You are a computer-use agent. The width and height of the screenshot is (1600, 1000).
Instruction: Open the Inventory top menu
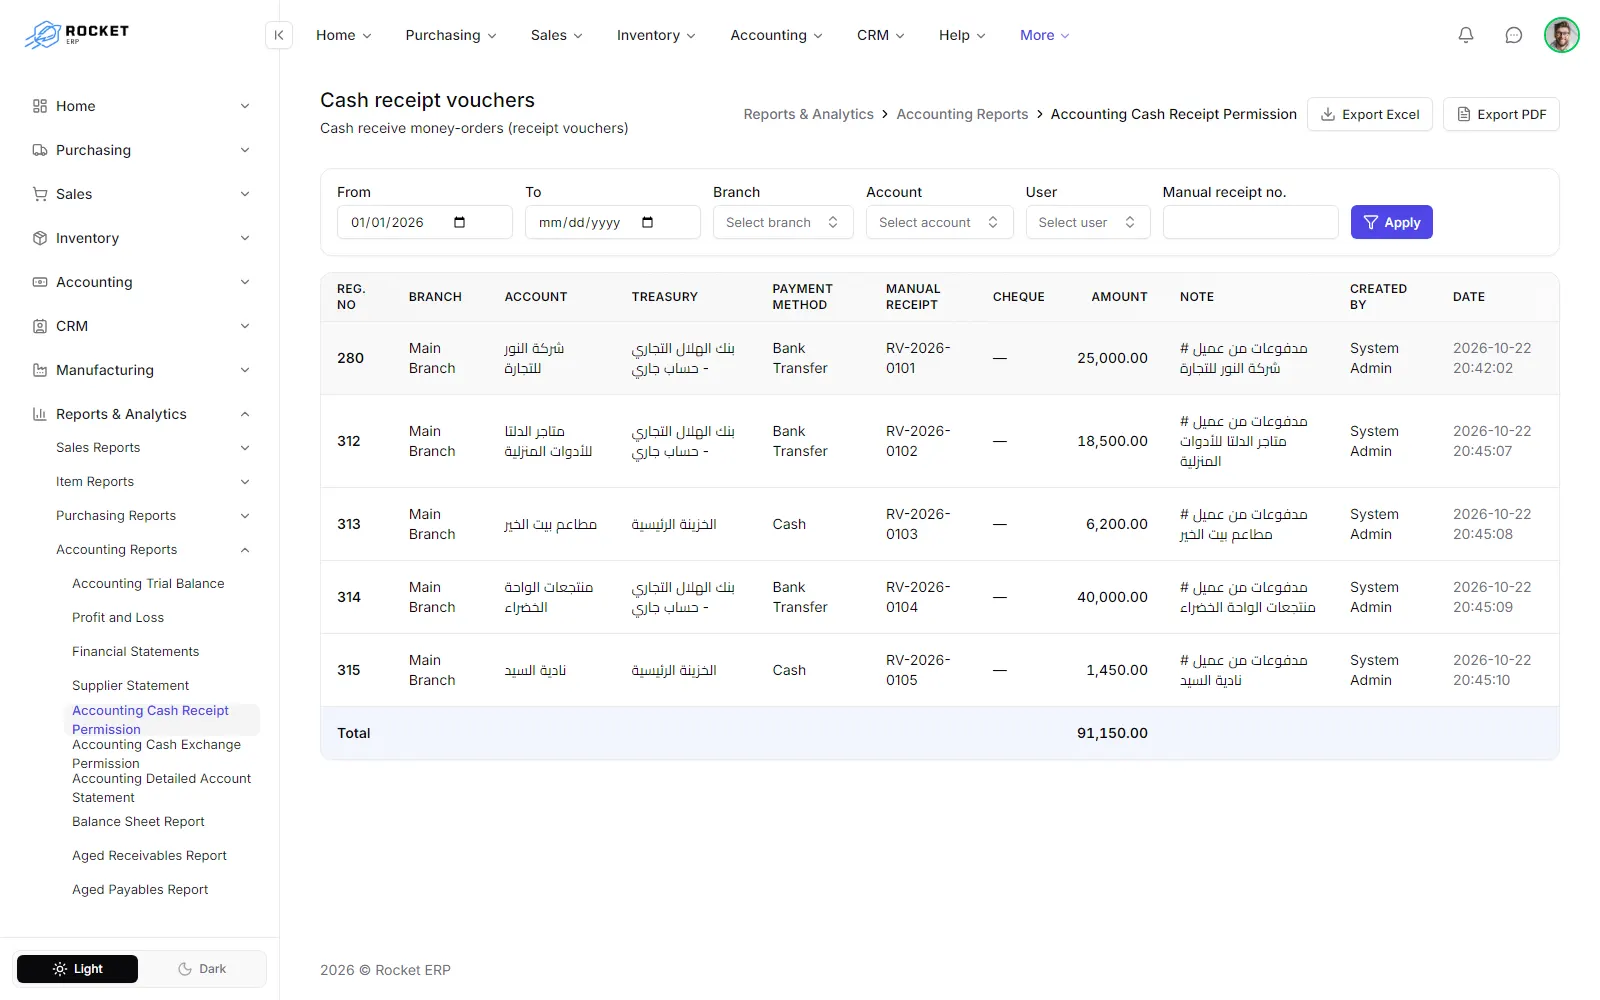pyautogui.click(x=656, y=35)
